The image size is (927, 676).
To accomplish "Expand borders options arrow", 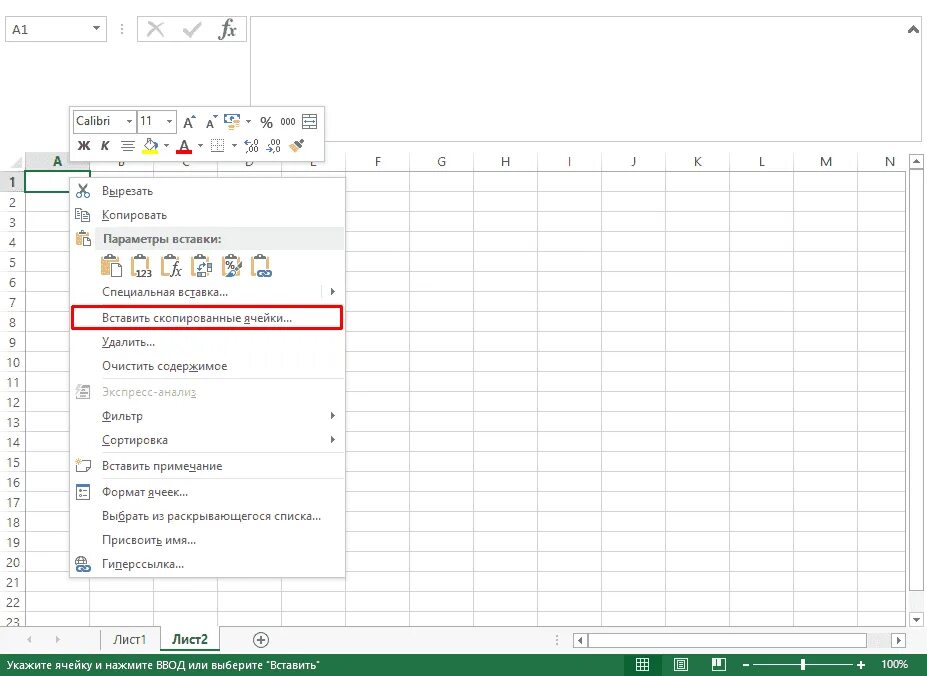I will (234, 145).
